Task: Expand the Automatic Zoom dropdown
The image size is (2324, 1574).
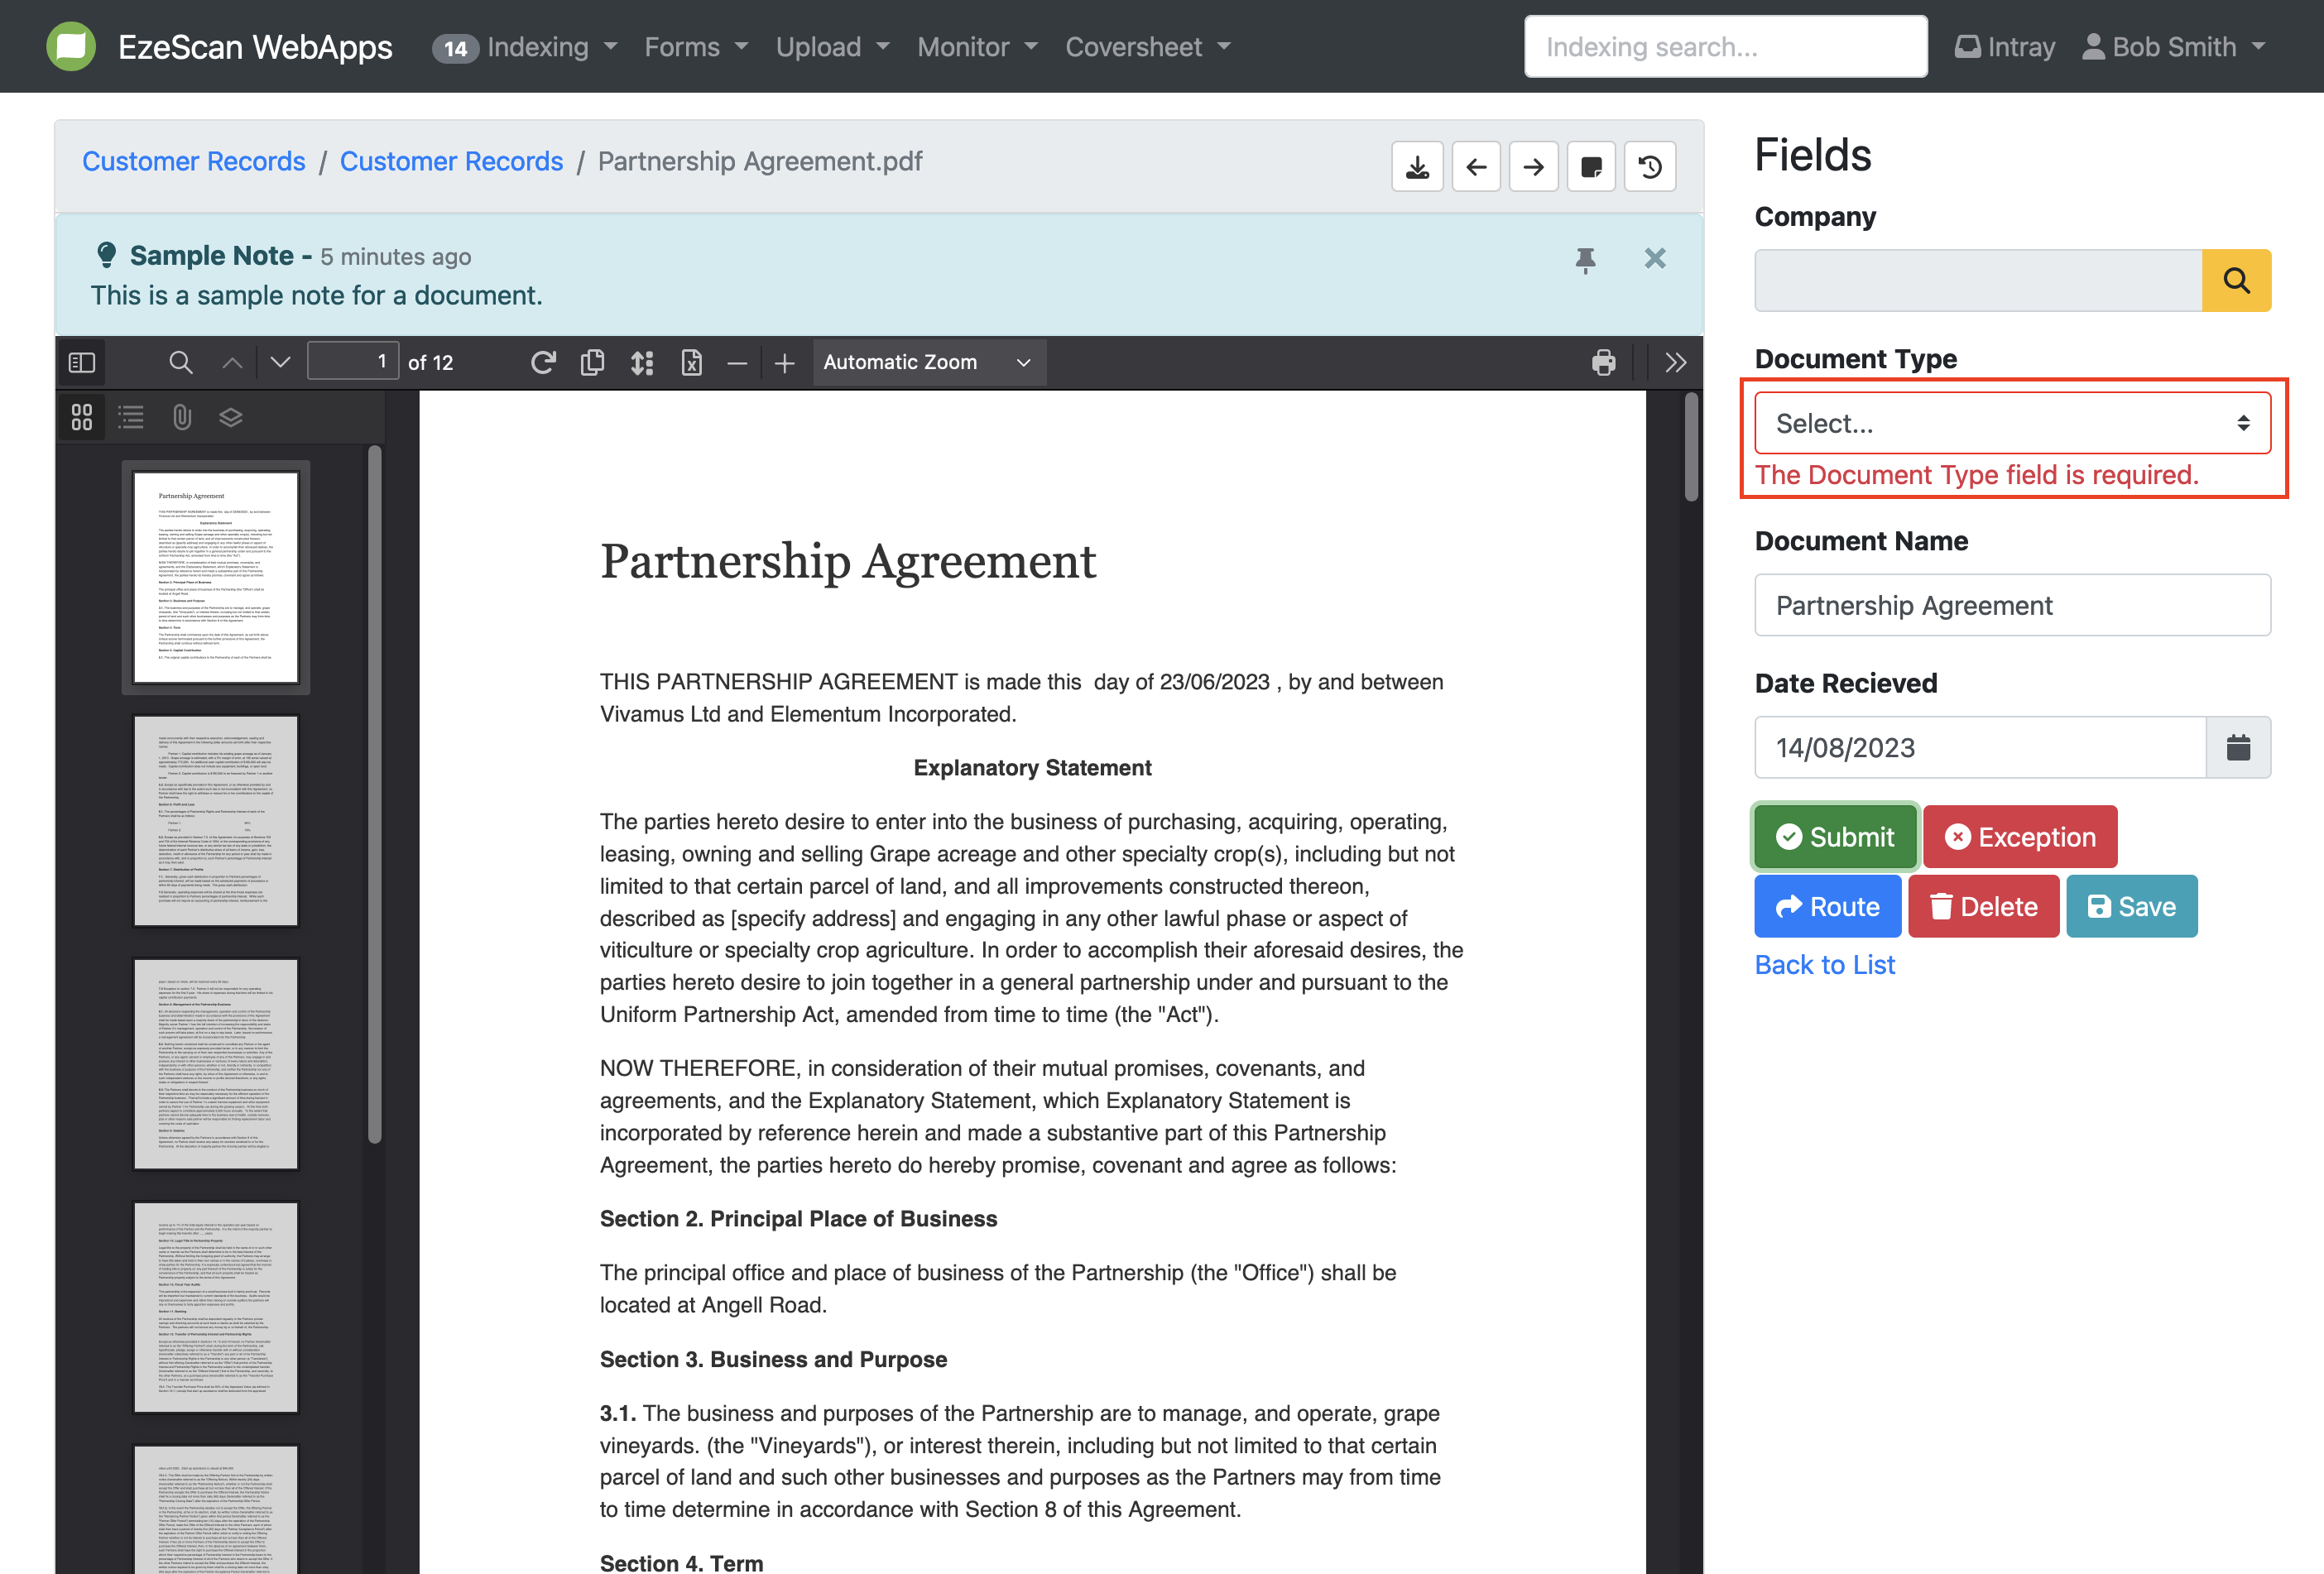Action: (927, 362)
